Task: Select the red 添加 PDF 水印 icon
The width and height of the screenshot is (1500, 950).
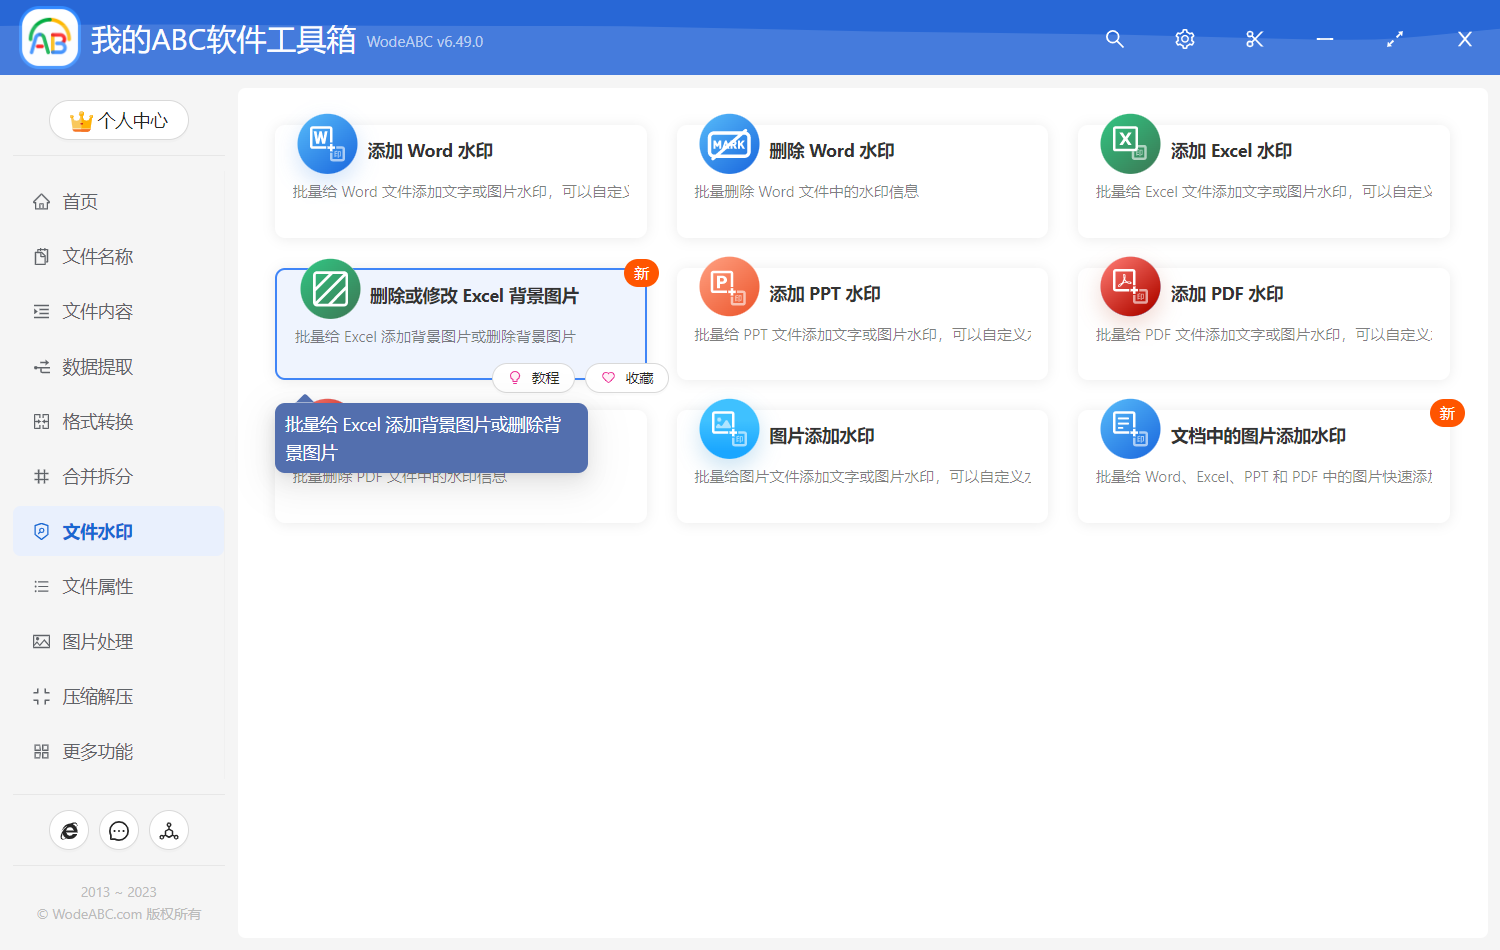Action: pos(1130,286)
